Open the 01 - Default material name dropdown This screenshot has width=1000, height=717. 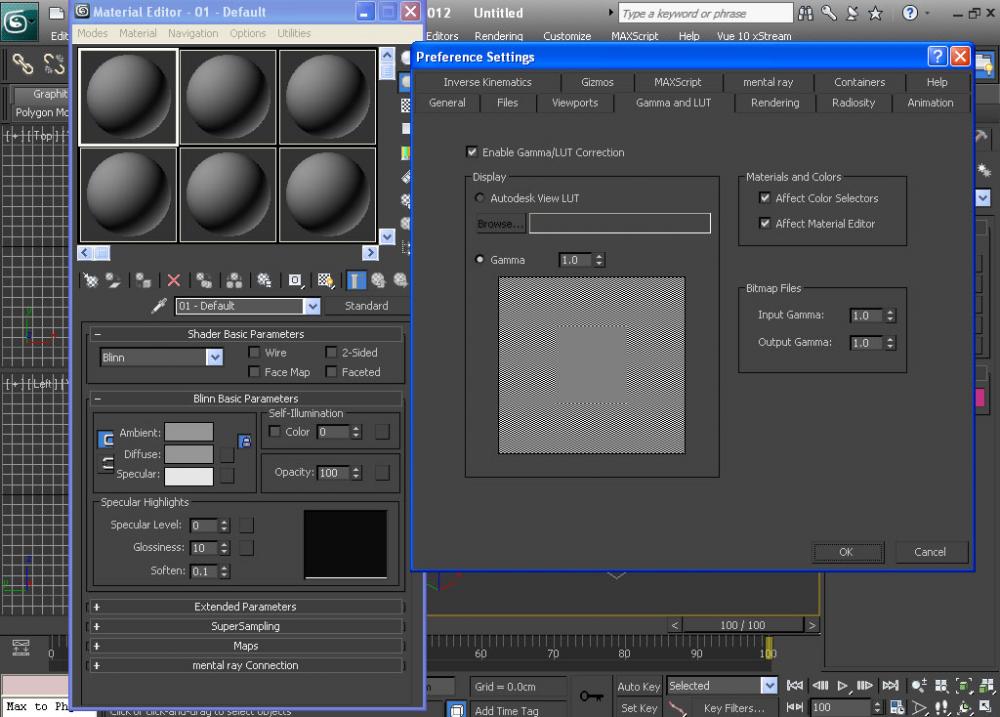click(312, 306)
